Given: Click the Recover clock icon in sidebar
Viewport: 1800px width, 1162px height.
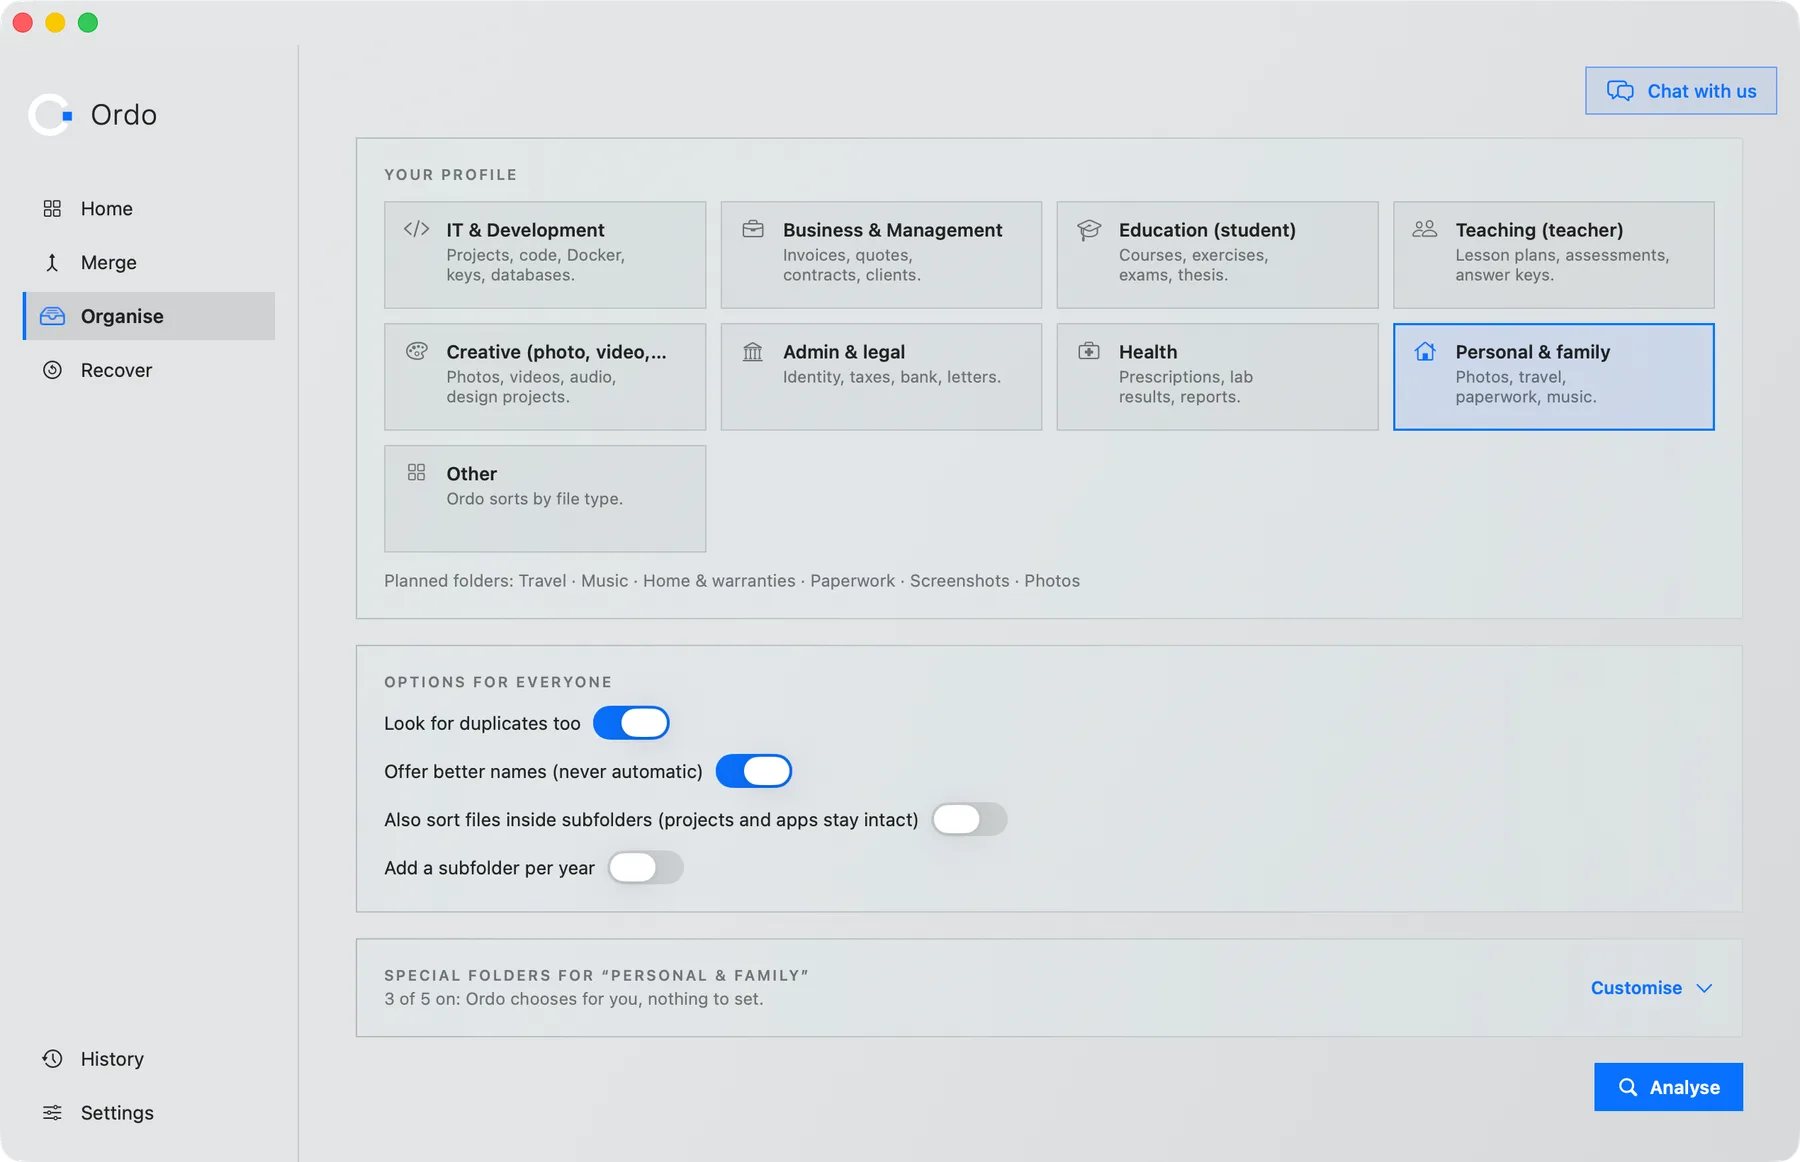Looking at the screenshot, I should (x=52, y=370).
